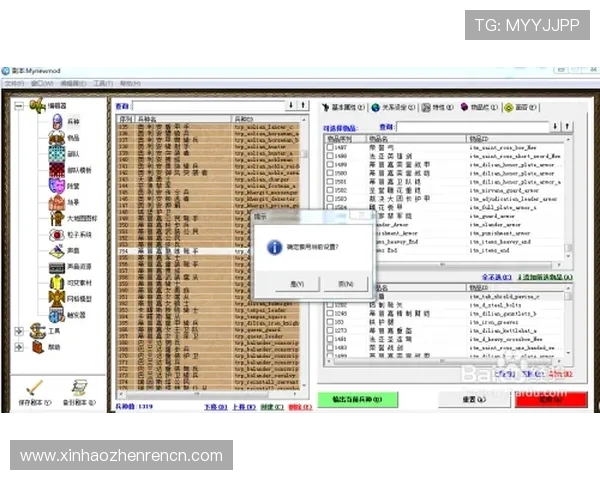
Task: Check the box for item 1498
Action: [x=329, y=156]
